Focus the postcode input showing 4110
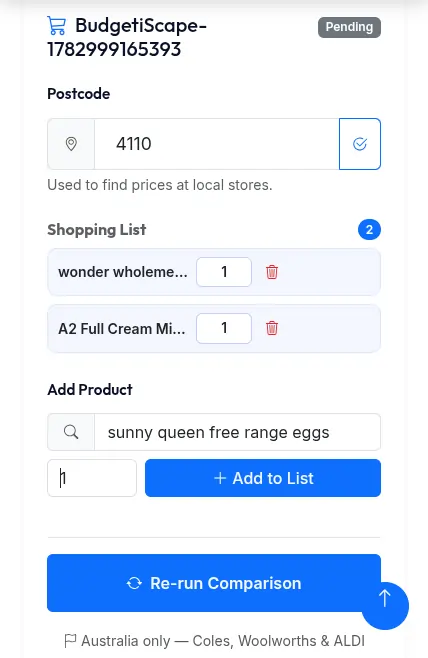428x658 pixels. click(x=217, y=144)
